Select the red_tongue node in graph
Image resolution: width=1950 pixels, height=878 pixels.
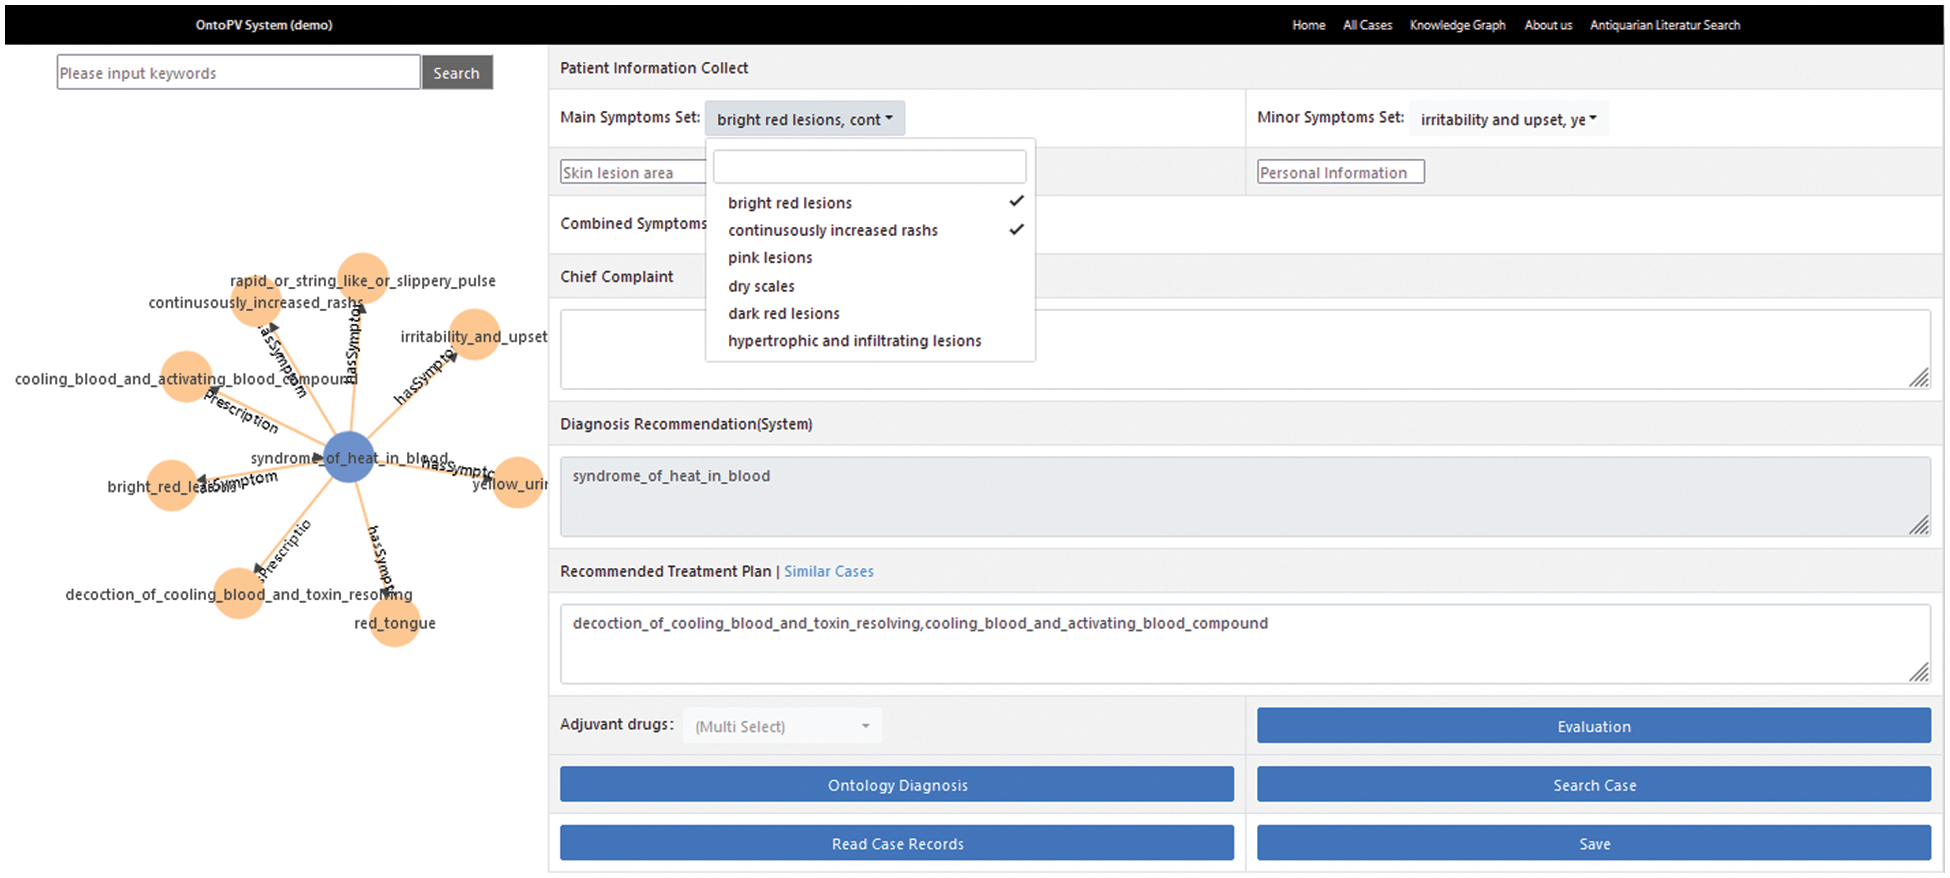pyautogui.click(x=395, y=622)
